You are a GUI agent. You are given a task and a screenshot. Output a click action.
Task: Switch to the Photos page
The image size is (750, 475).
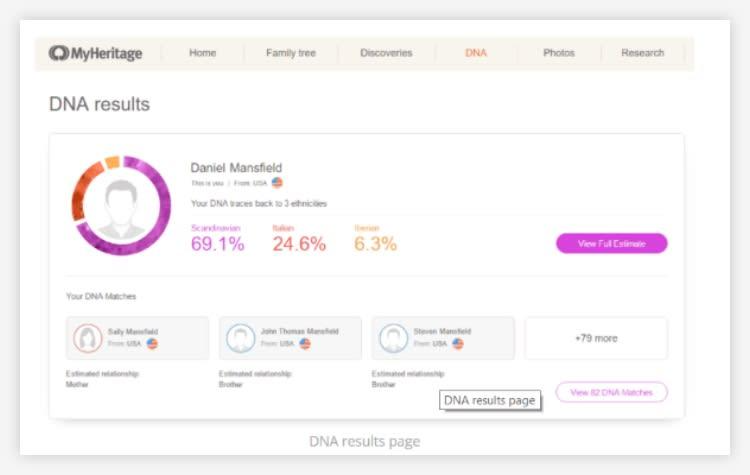pyautogui.click(x=559, y=53)
